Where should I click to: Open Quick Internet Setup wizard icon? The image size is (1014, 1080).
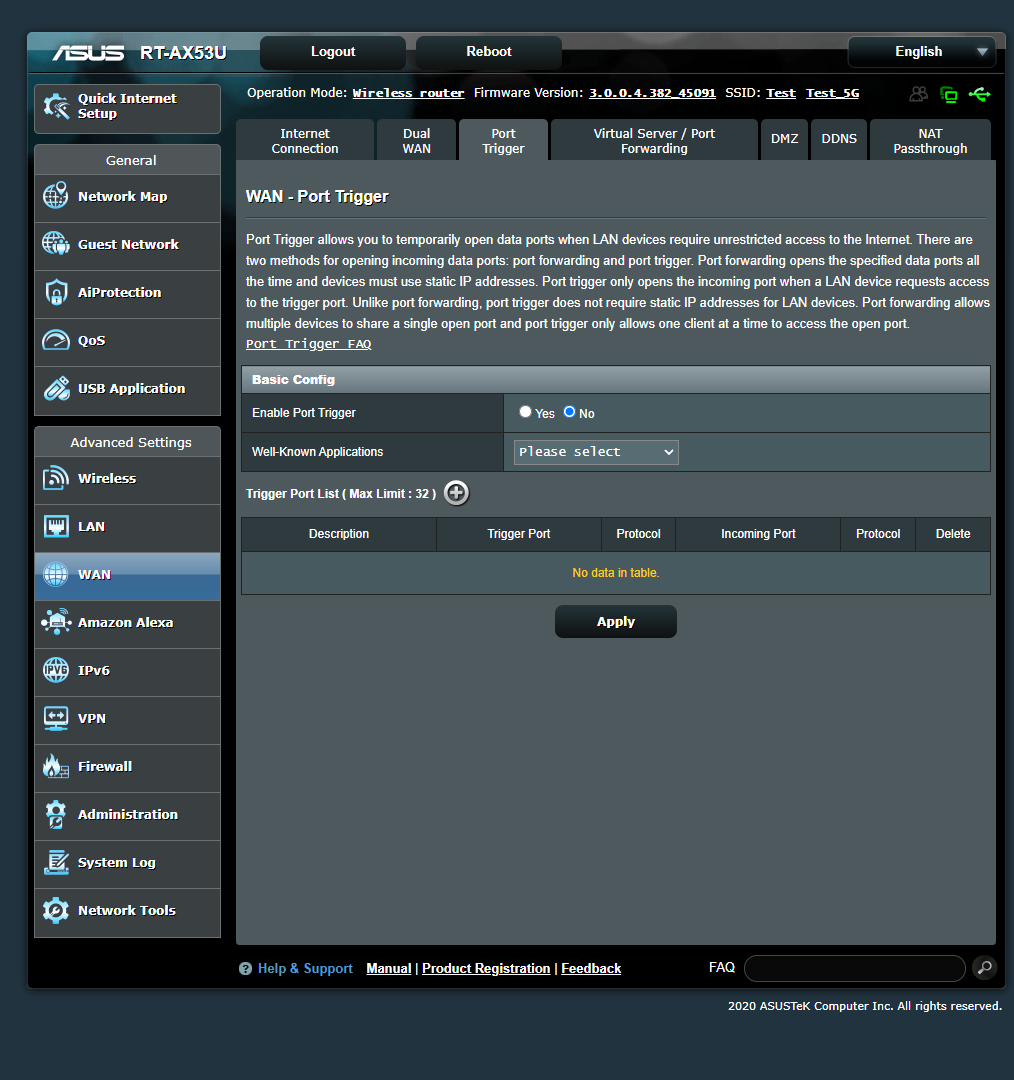56,106
